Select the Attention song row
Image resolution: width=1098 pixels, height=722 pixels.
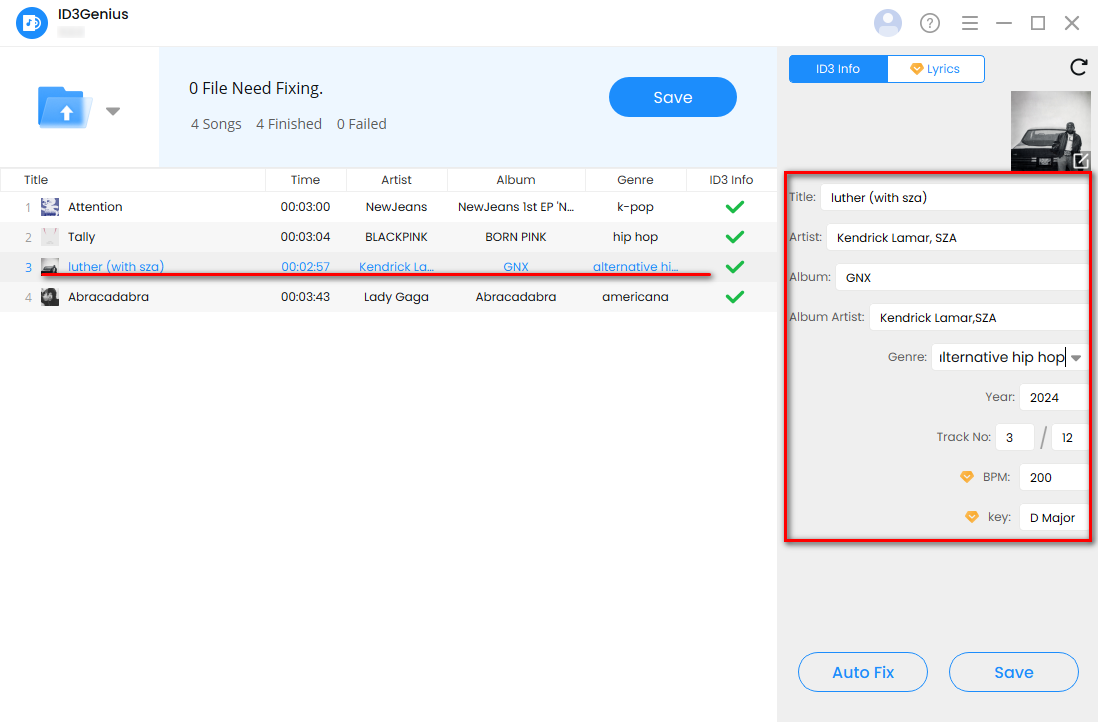point(389,207)
